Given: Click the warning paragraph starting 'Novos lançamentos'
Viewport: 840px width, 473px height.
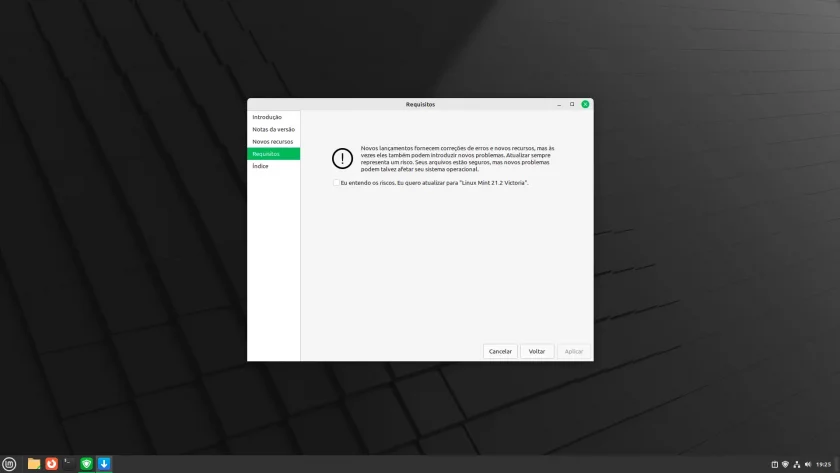Looking at the screenshot, I should (x=458, y=159).
